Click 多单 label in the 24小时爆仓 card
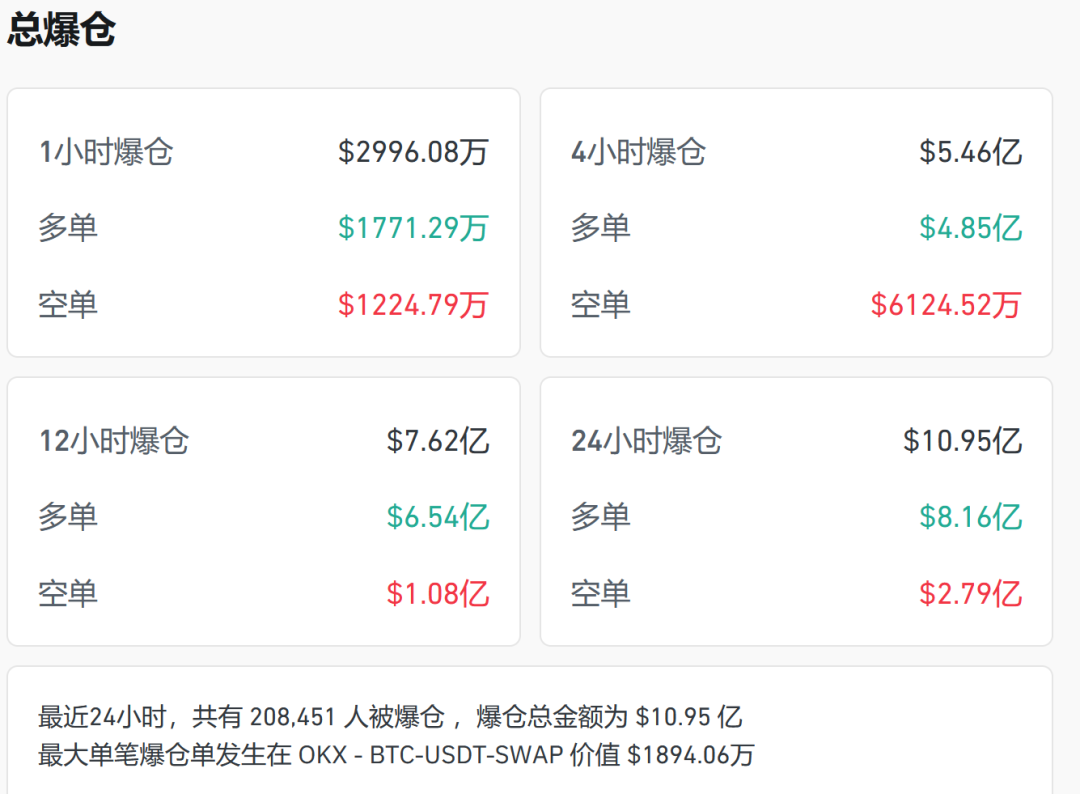The image size is (1080, 794). [601, 517]
